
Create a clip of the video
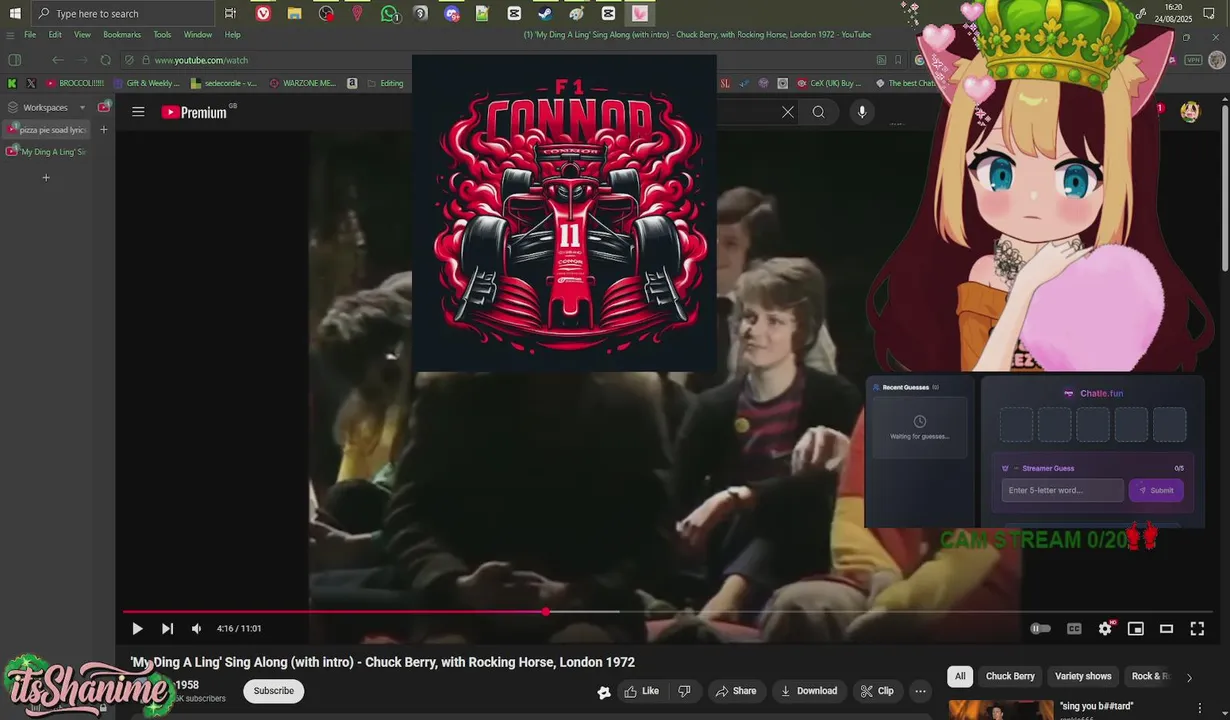877,691
